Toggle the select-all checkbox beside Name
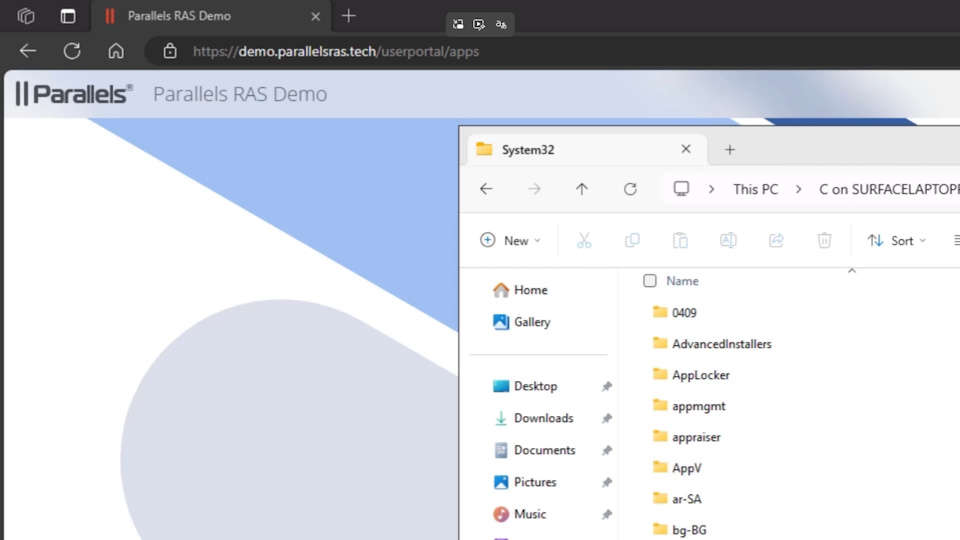This screenshot has height=540, width=960. tap(650, 280)
